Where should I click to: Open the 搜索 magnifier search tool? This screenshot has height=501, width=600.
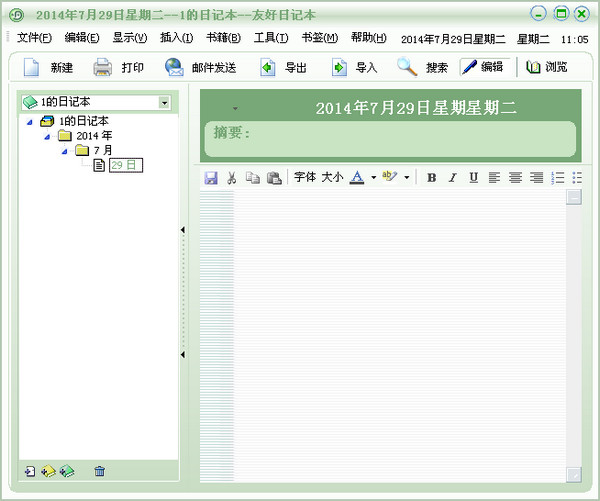[x=422, y=68]
